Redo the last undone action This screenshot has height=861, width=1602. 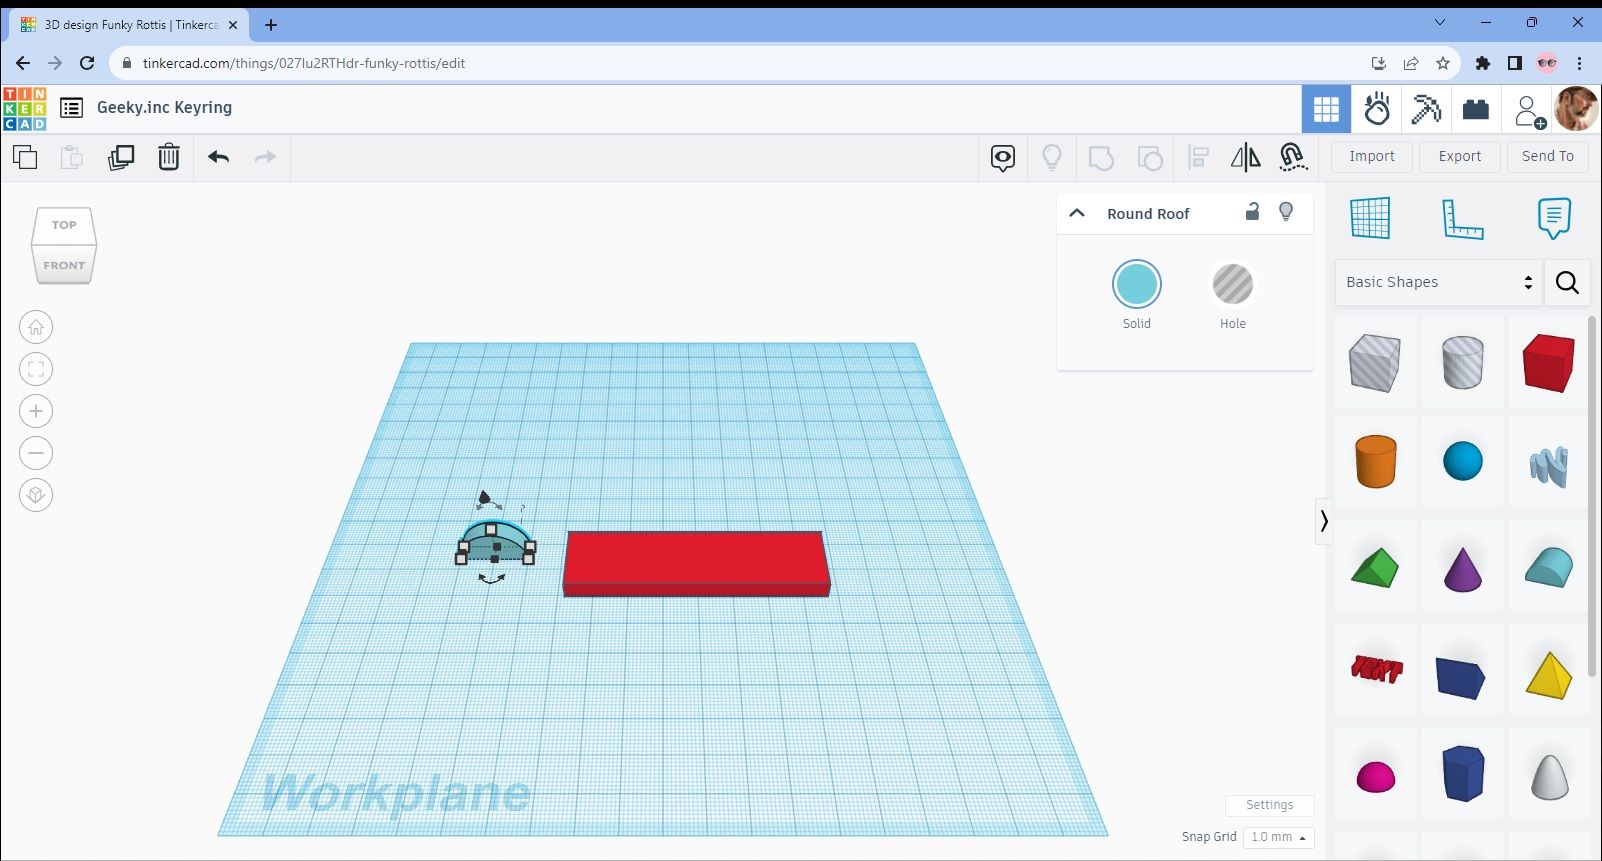[265, 157]
